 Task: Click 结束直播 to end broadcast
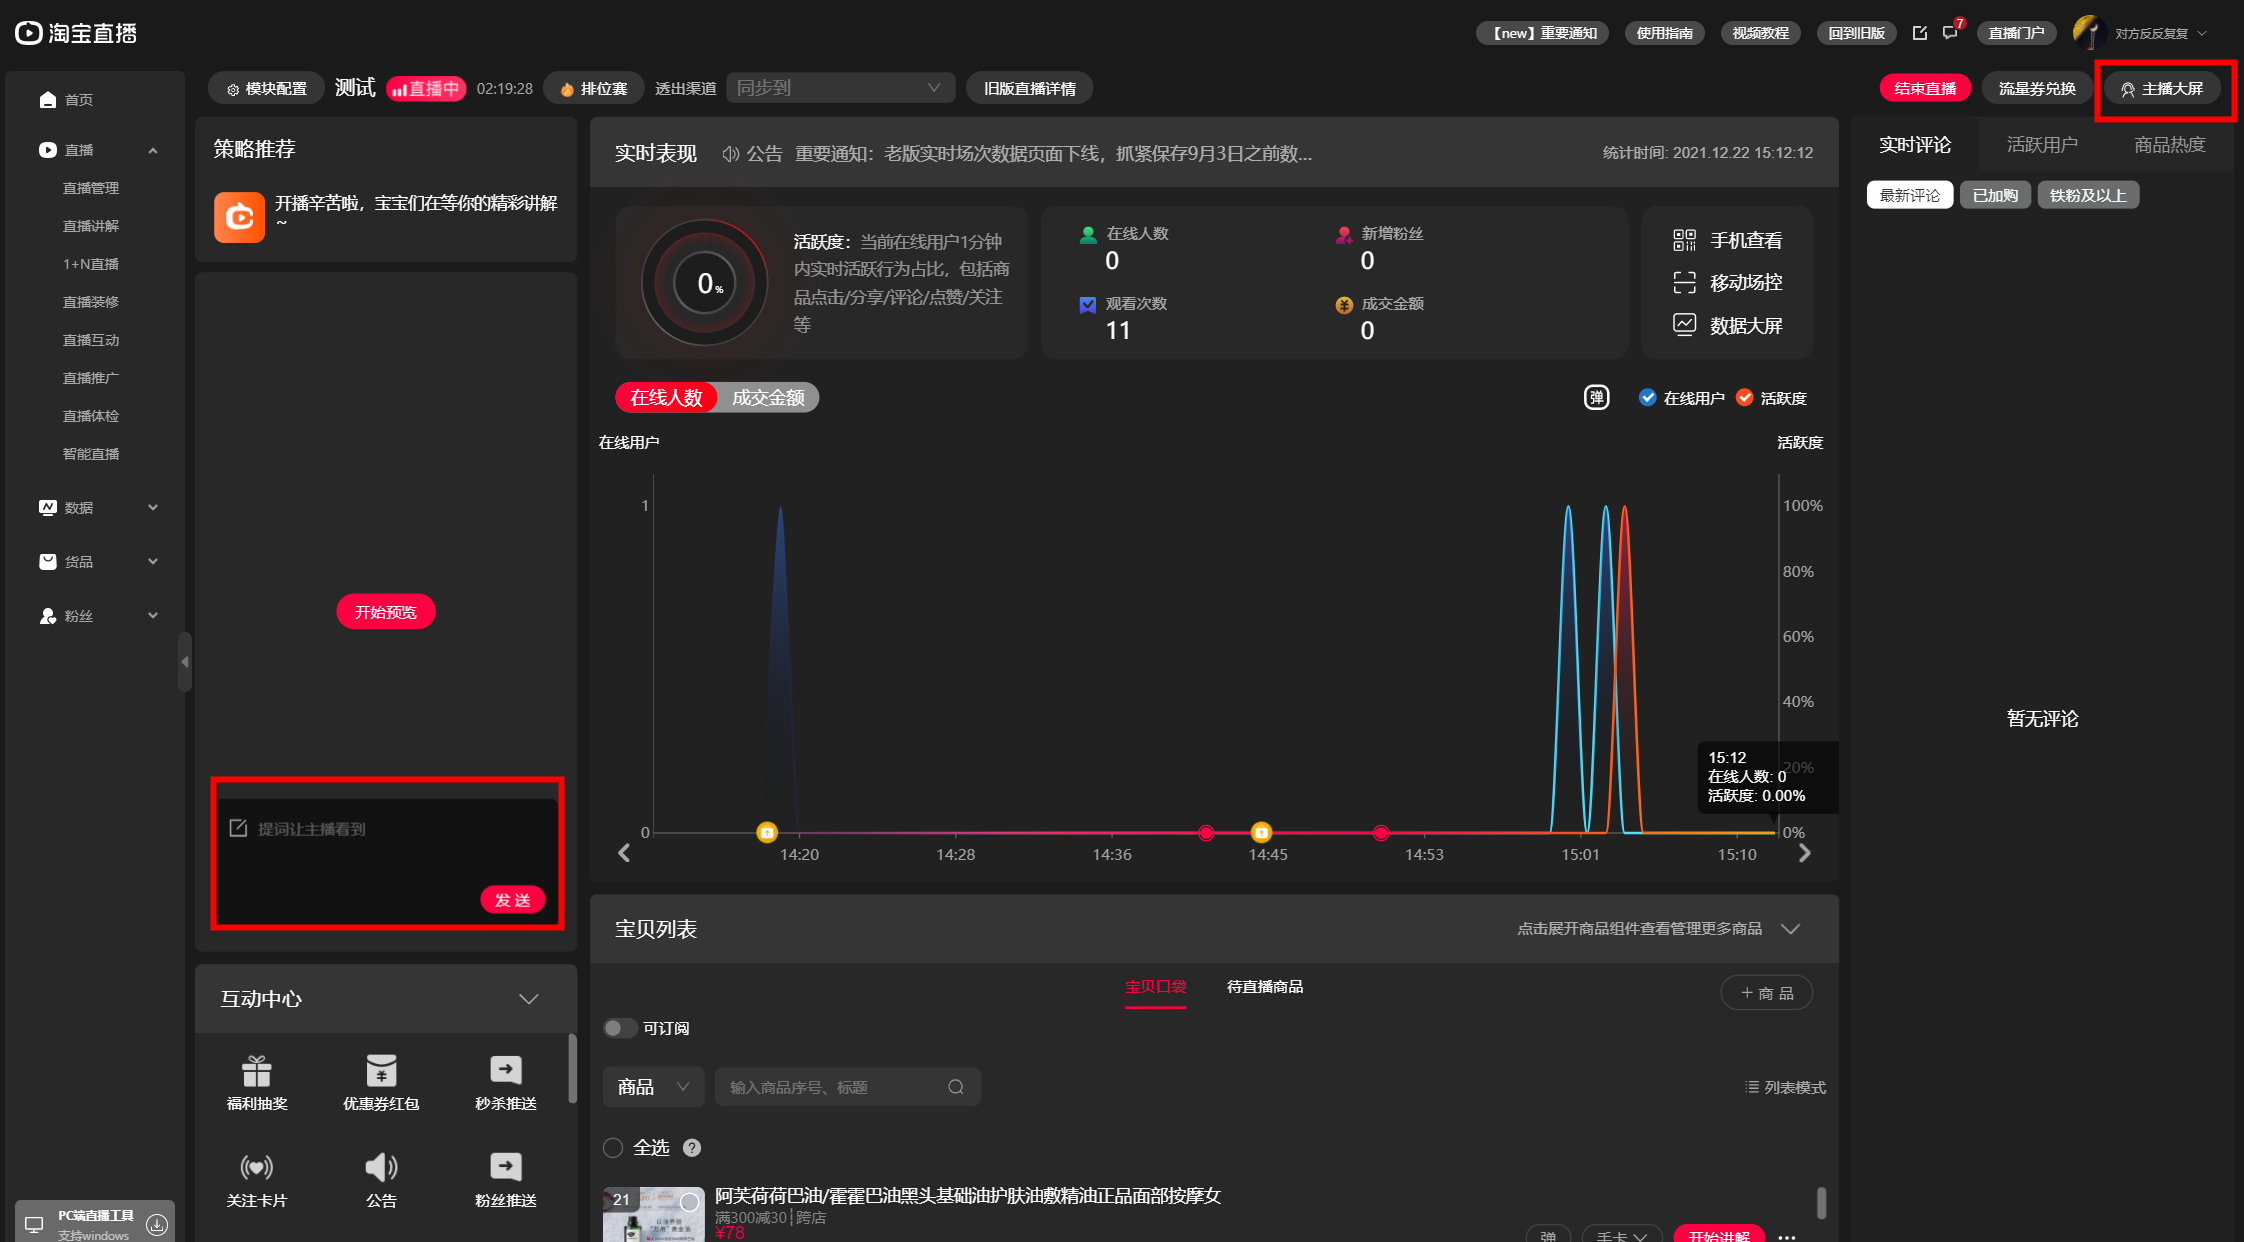coord(1925,88)
